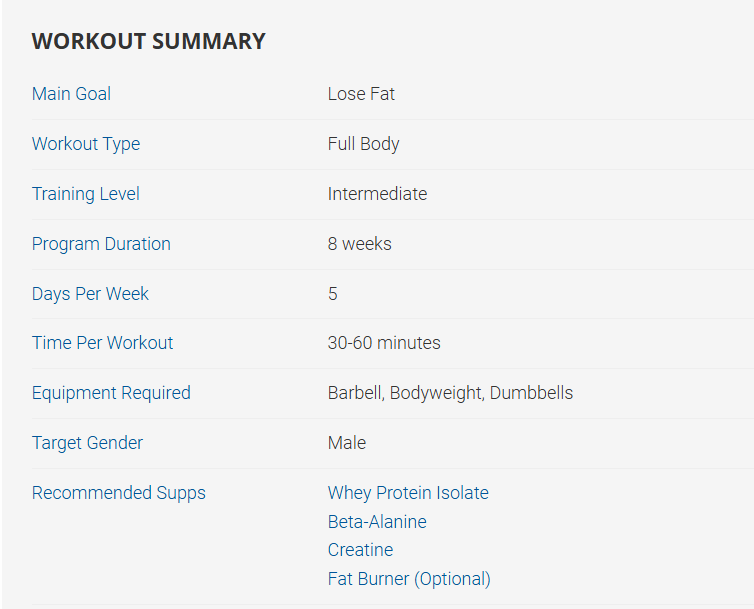Open the Workout Type link

(x=86, y=144)
